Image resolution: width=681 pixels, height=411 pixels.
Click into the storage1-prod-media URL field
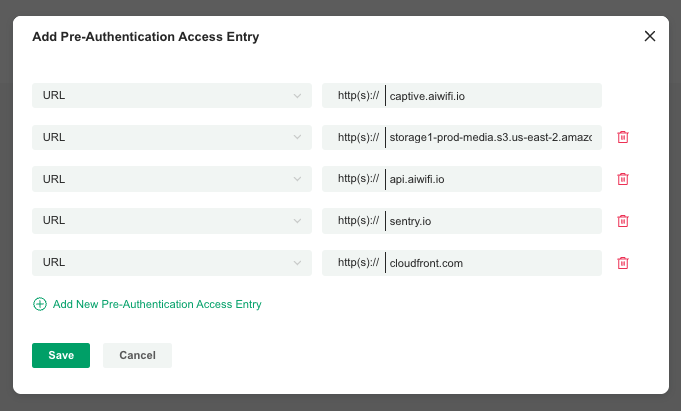point(493,137)
